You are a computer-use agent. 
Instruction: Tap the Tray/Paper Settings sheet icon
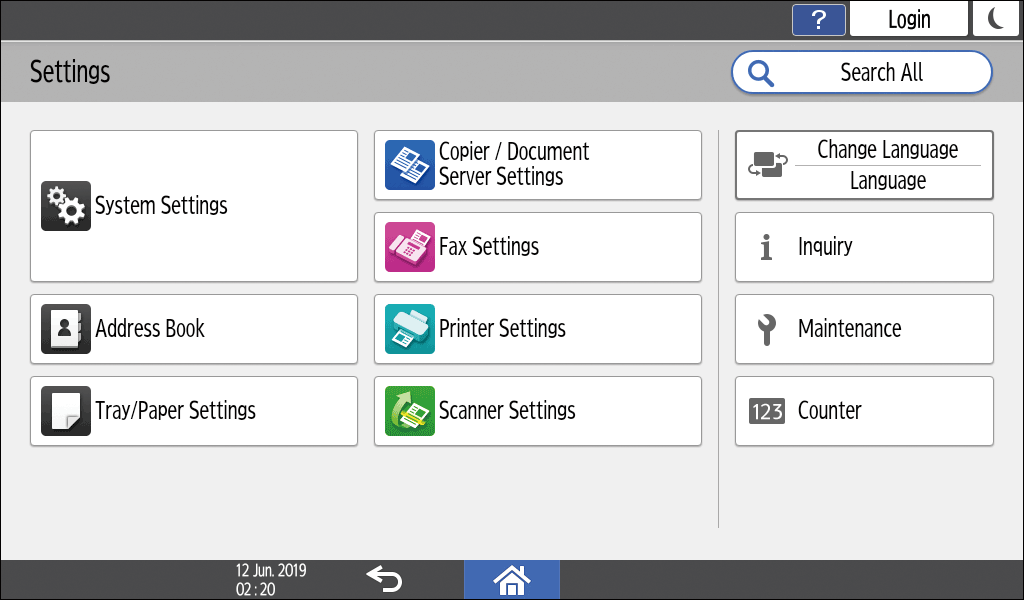(x=66, y=411)
